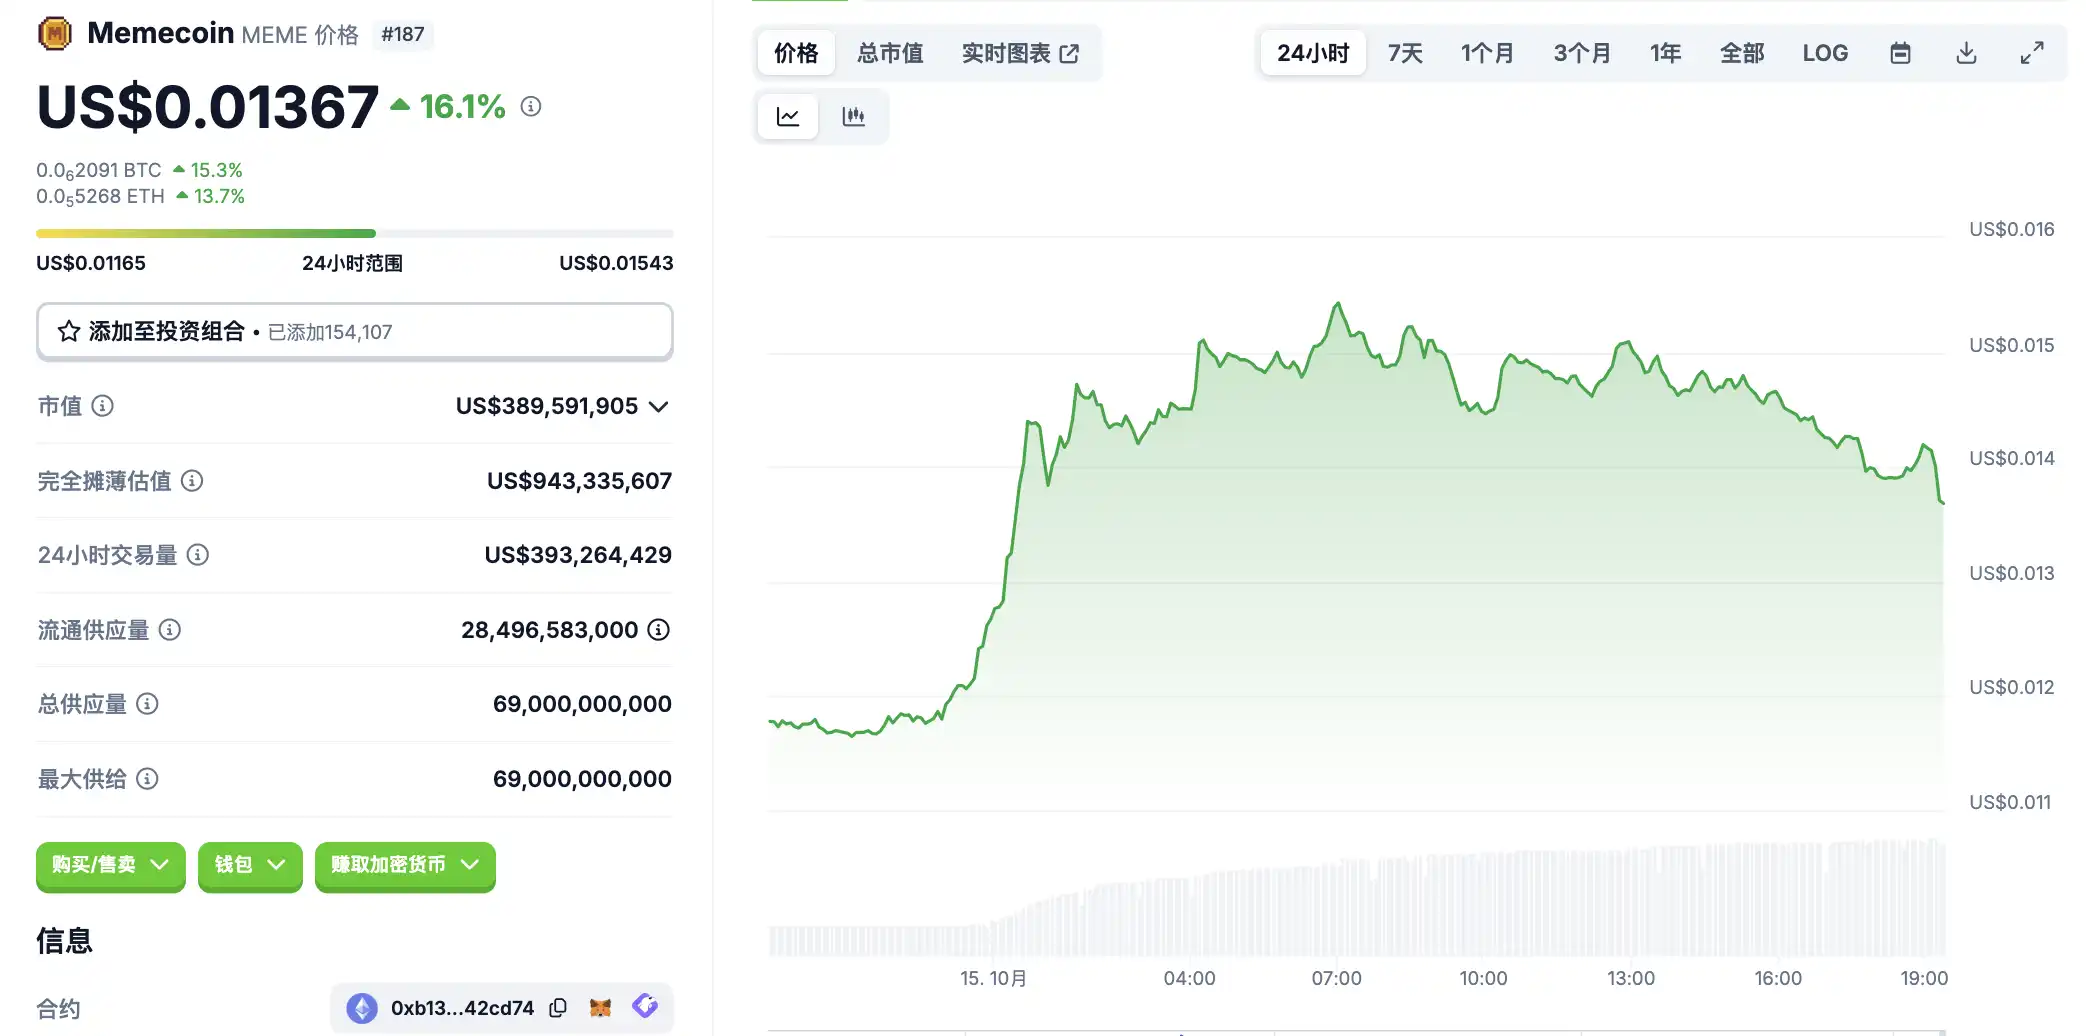Open 实时图表 external link
The width and height of the screenshot is (2086, 1036).
(1020, 53)
